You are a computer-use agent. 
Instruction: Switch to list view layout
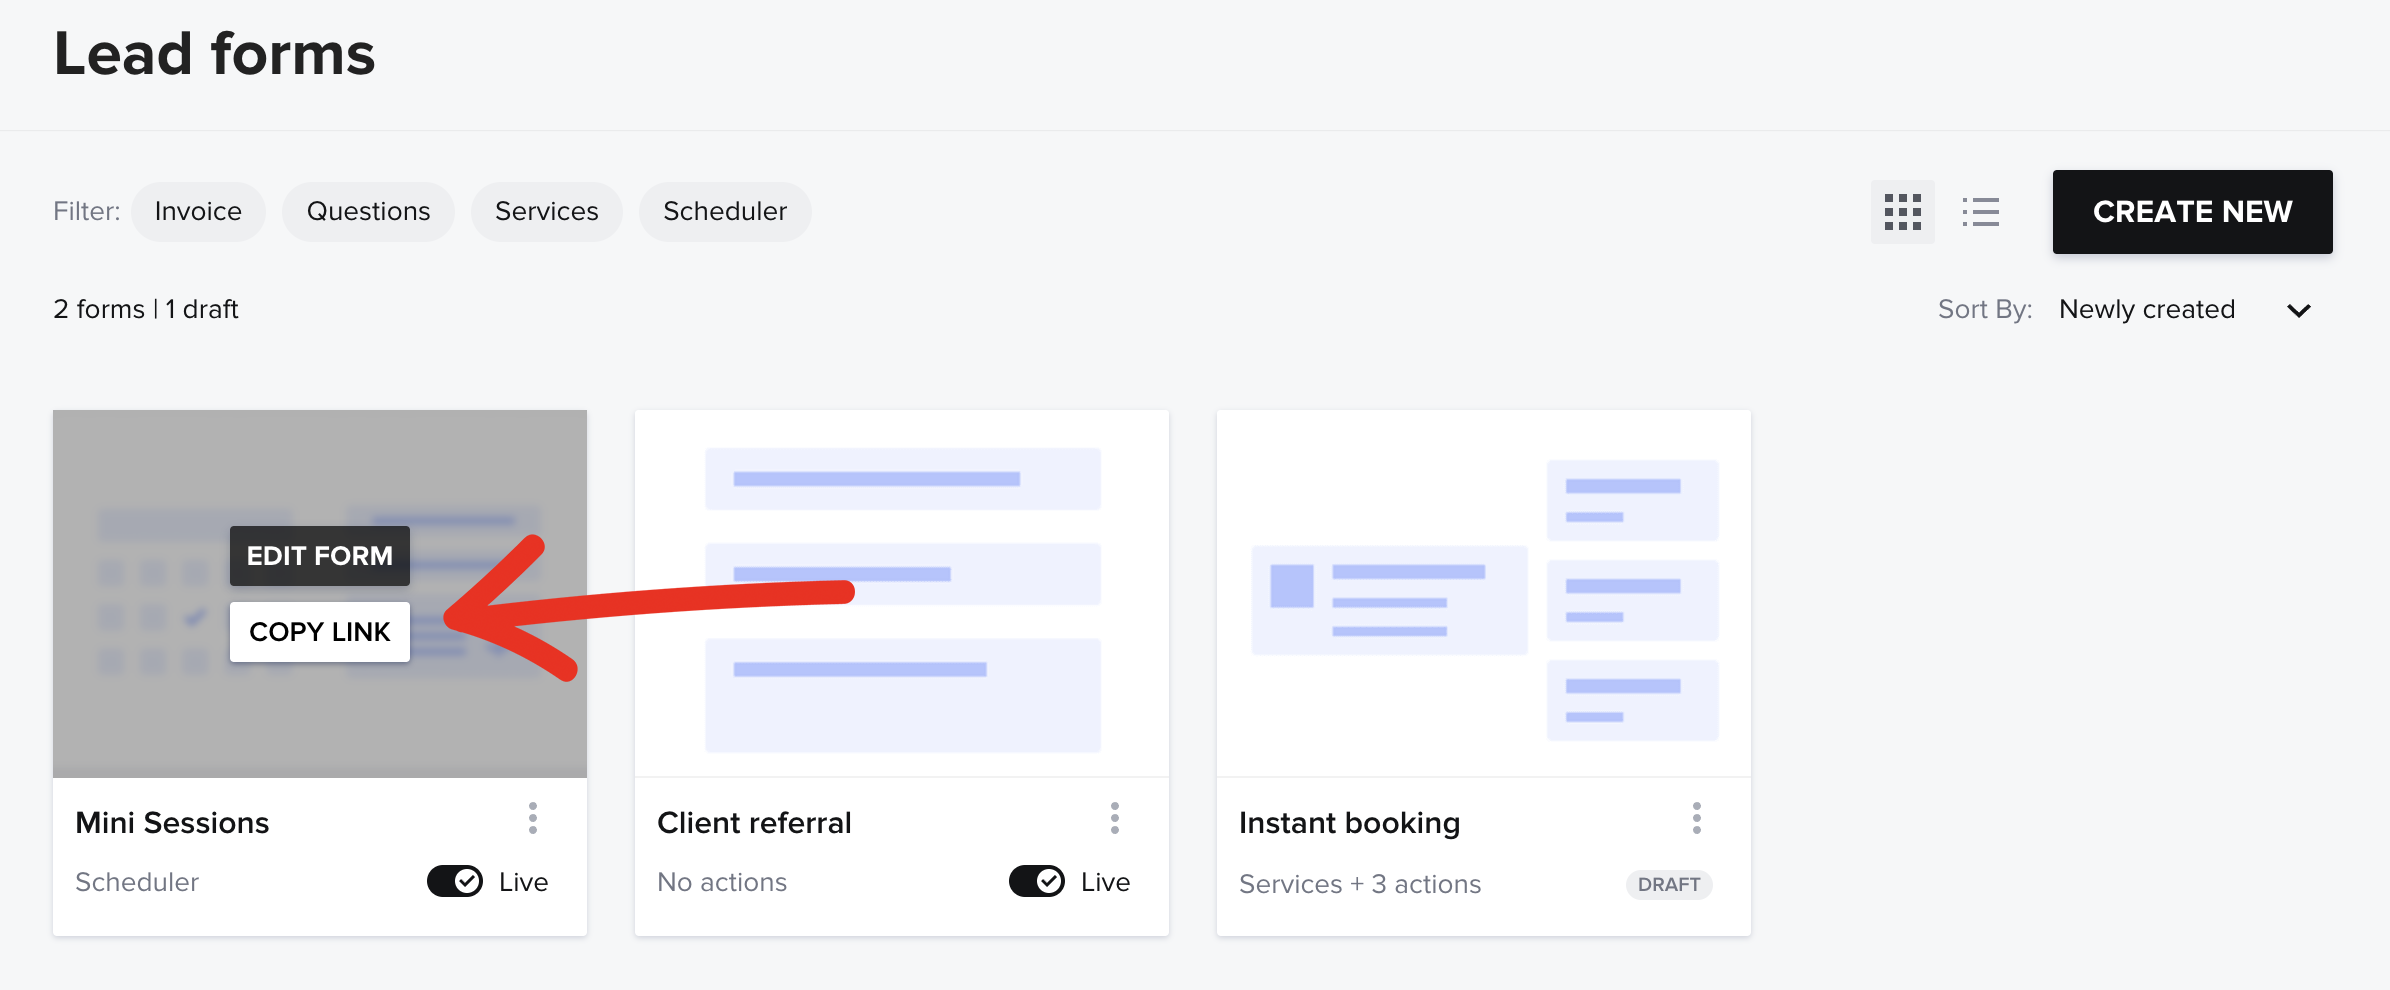pyautogui.click(x=1981, y=212)
